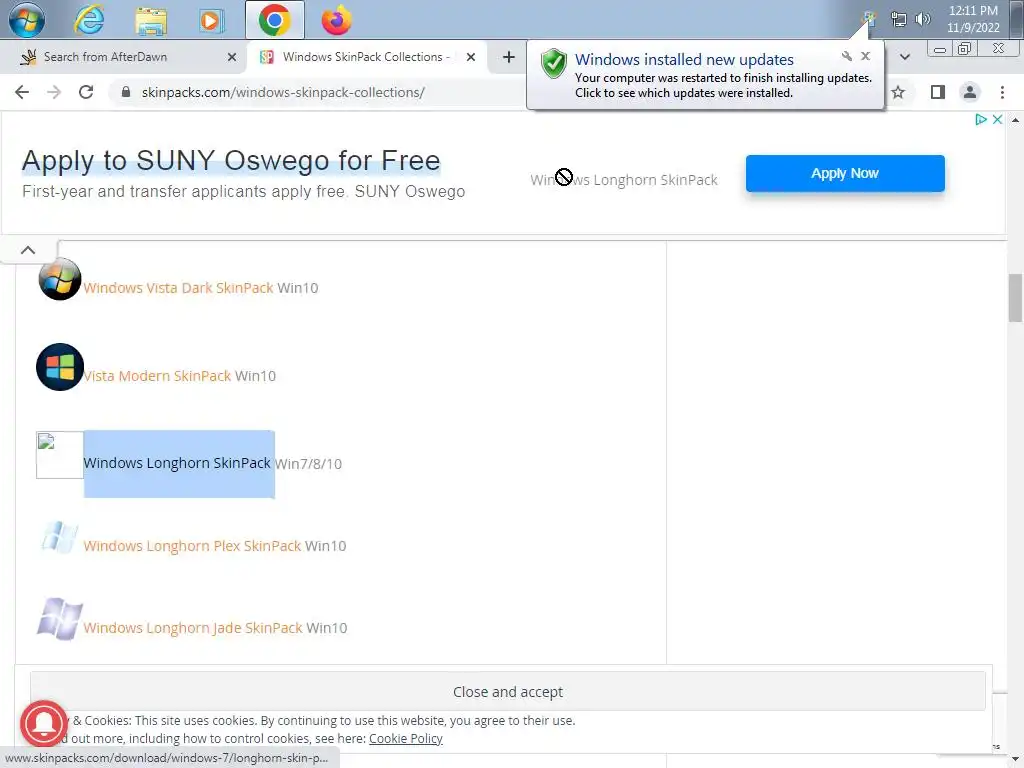This screenshot has height=768, width=1024.
Task: View site security padlock info
Action: coord(126,92)
